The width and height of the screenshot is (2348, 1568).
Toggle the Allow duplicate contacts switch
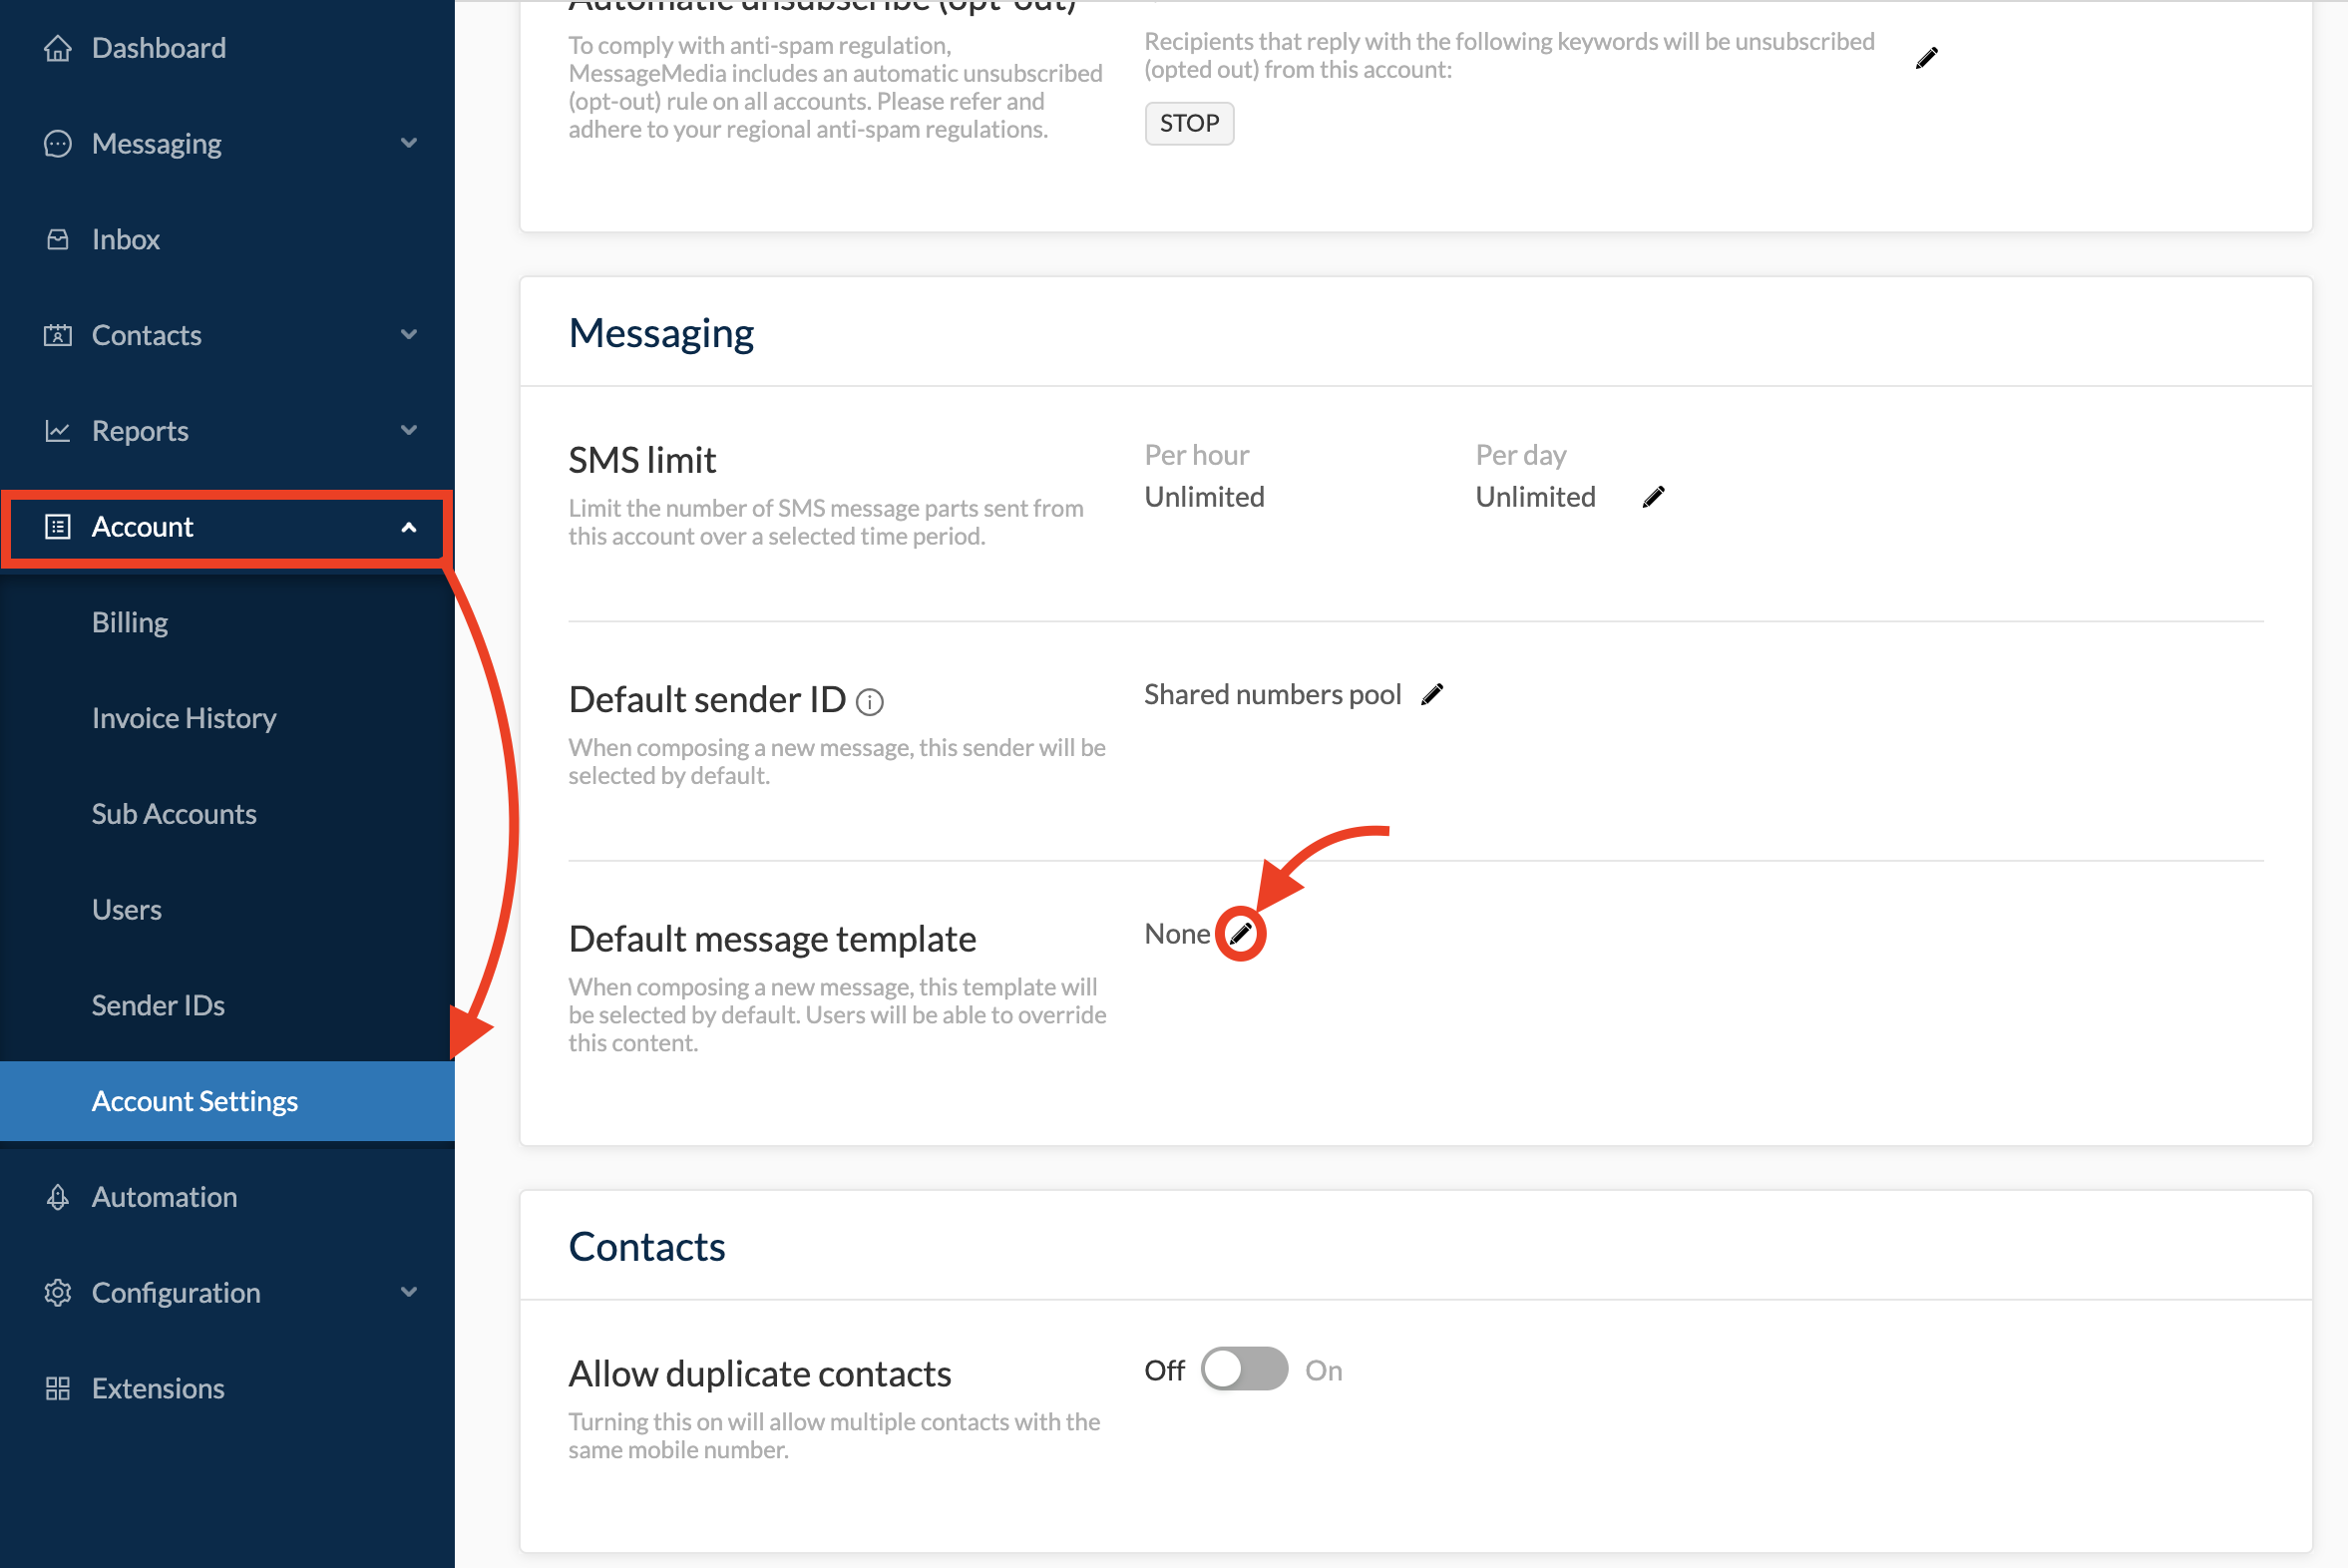(1244, 1370)
